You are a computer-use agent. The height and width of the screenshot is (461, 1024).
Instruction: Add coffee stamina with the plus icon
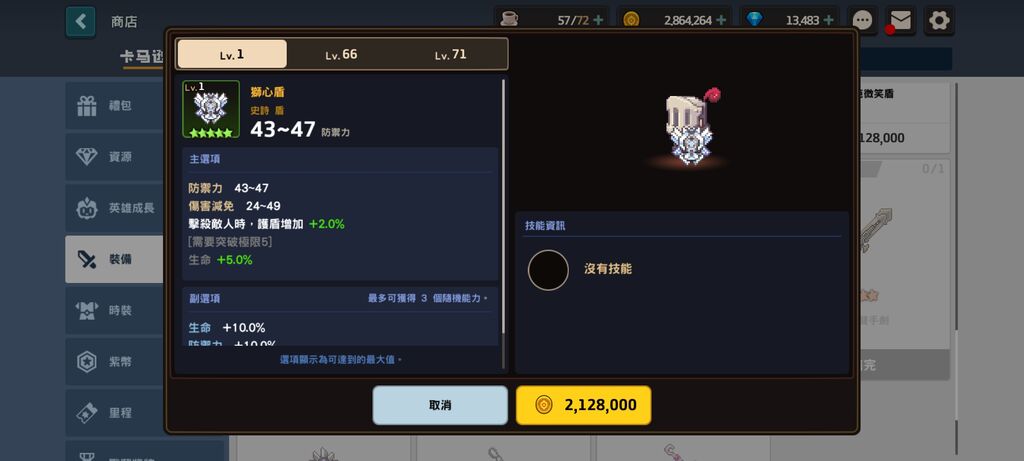(x=598, y=20)
